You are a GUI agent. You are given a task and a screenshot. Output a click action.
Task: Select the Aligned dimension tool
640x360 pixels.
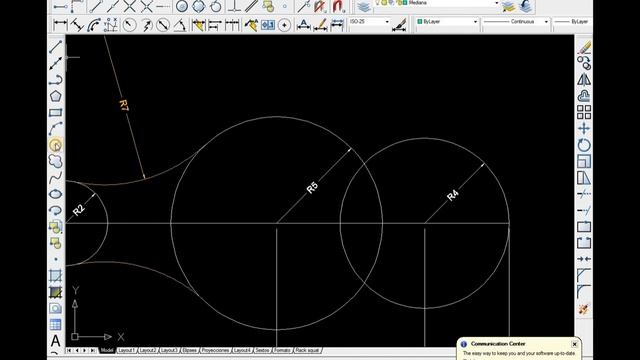tap(77, 25)
